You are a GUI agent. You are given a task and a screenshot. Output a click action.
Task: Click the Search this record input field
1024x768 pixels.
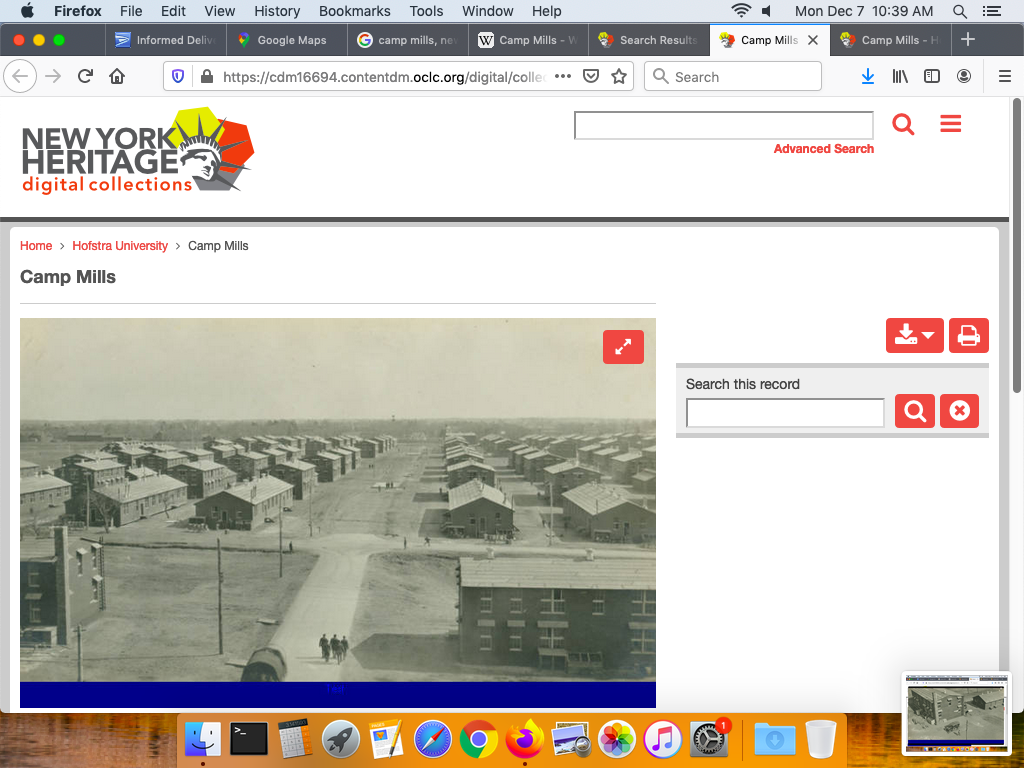pos(785,412)
